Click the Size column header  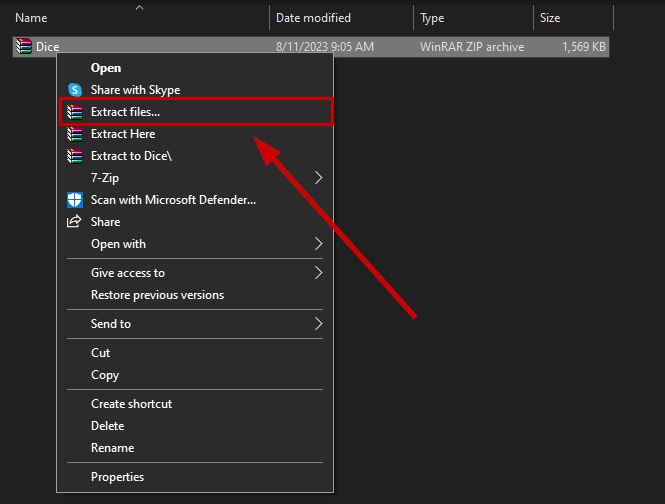click(550, 18)
